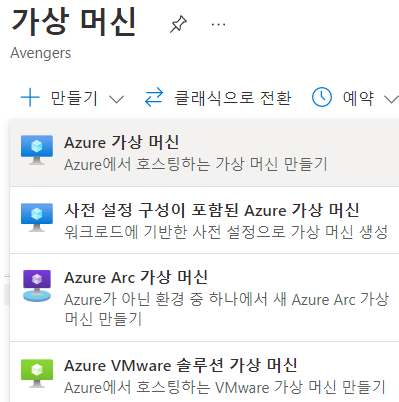This screenshot has height=402, width=399.
Task: Select Azure VMware 솔루션 가상 머신 entry
Action: [x=204, y=372]
